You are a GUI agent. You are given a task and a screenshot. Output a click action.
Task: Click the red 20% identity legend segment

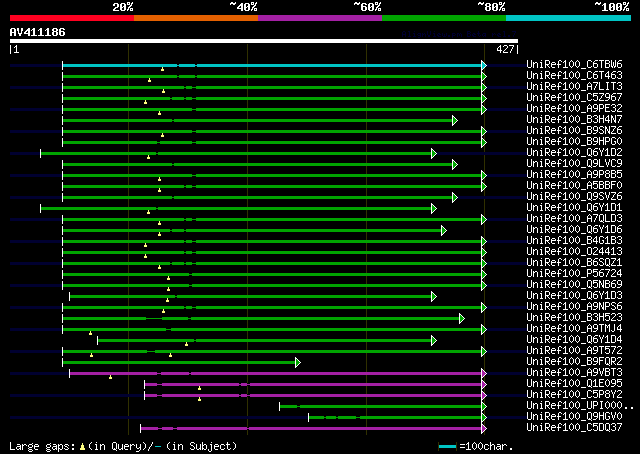pyautogui.click(x=72, y=18)
